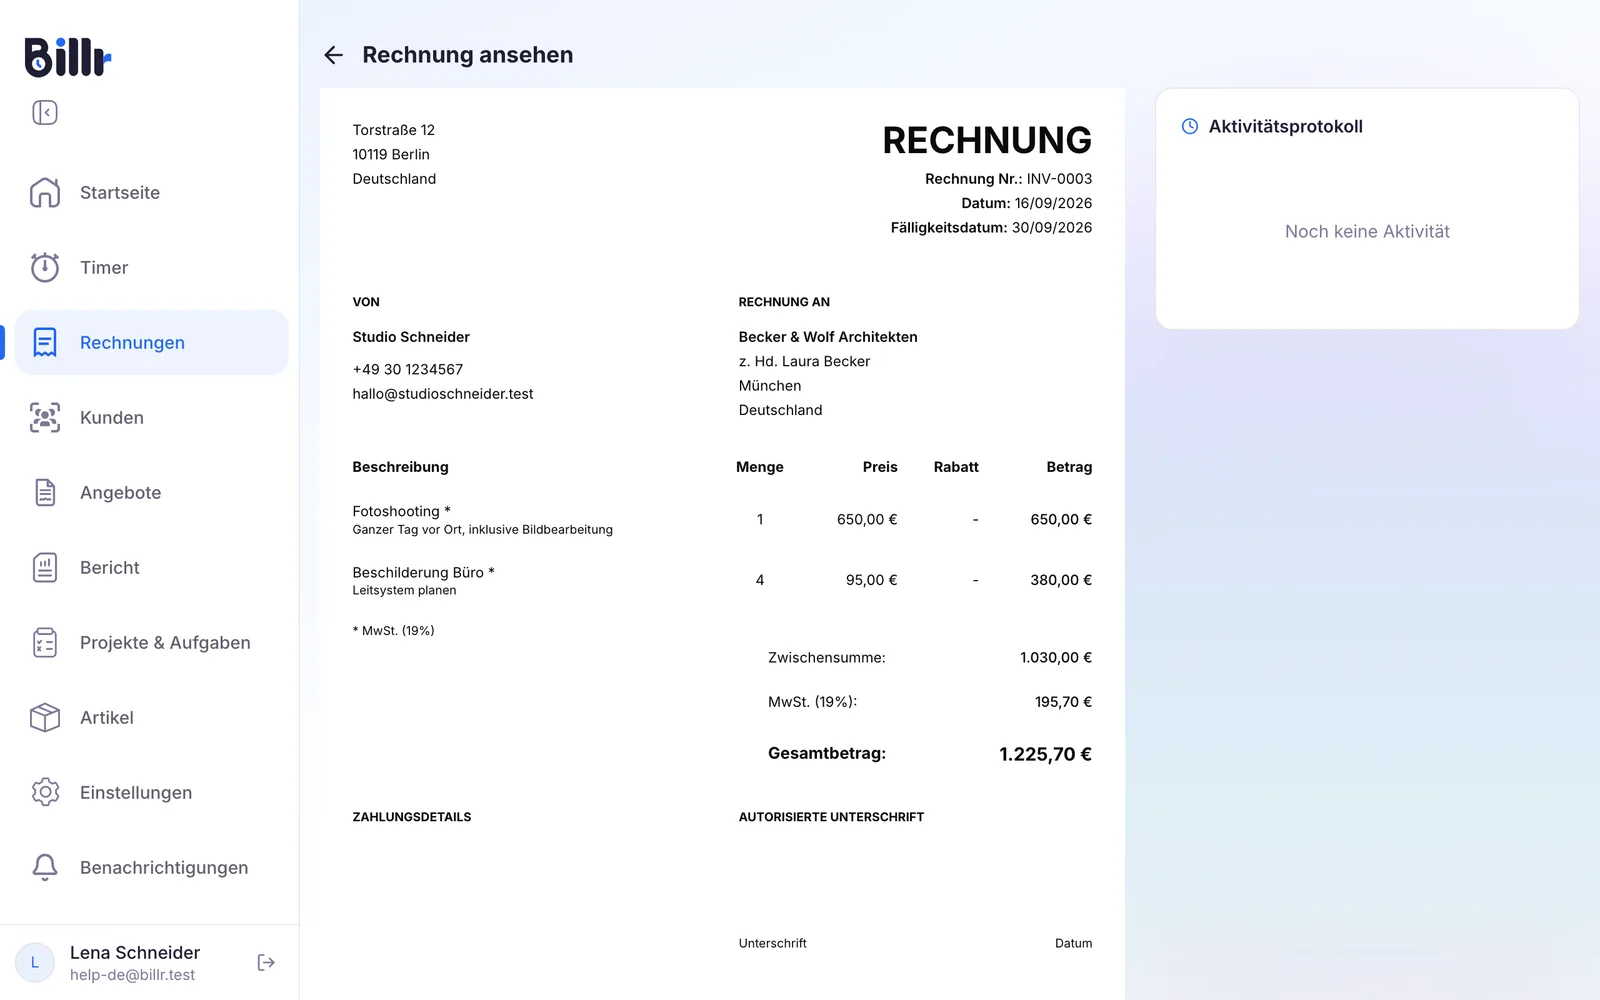Viewport: 1600px width, 1000px height.
Task: Click the Beschilderung Büro line item
Action: click(722, 580)
